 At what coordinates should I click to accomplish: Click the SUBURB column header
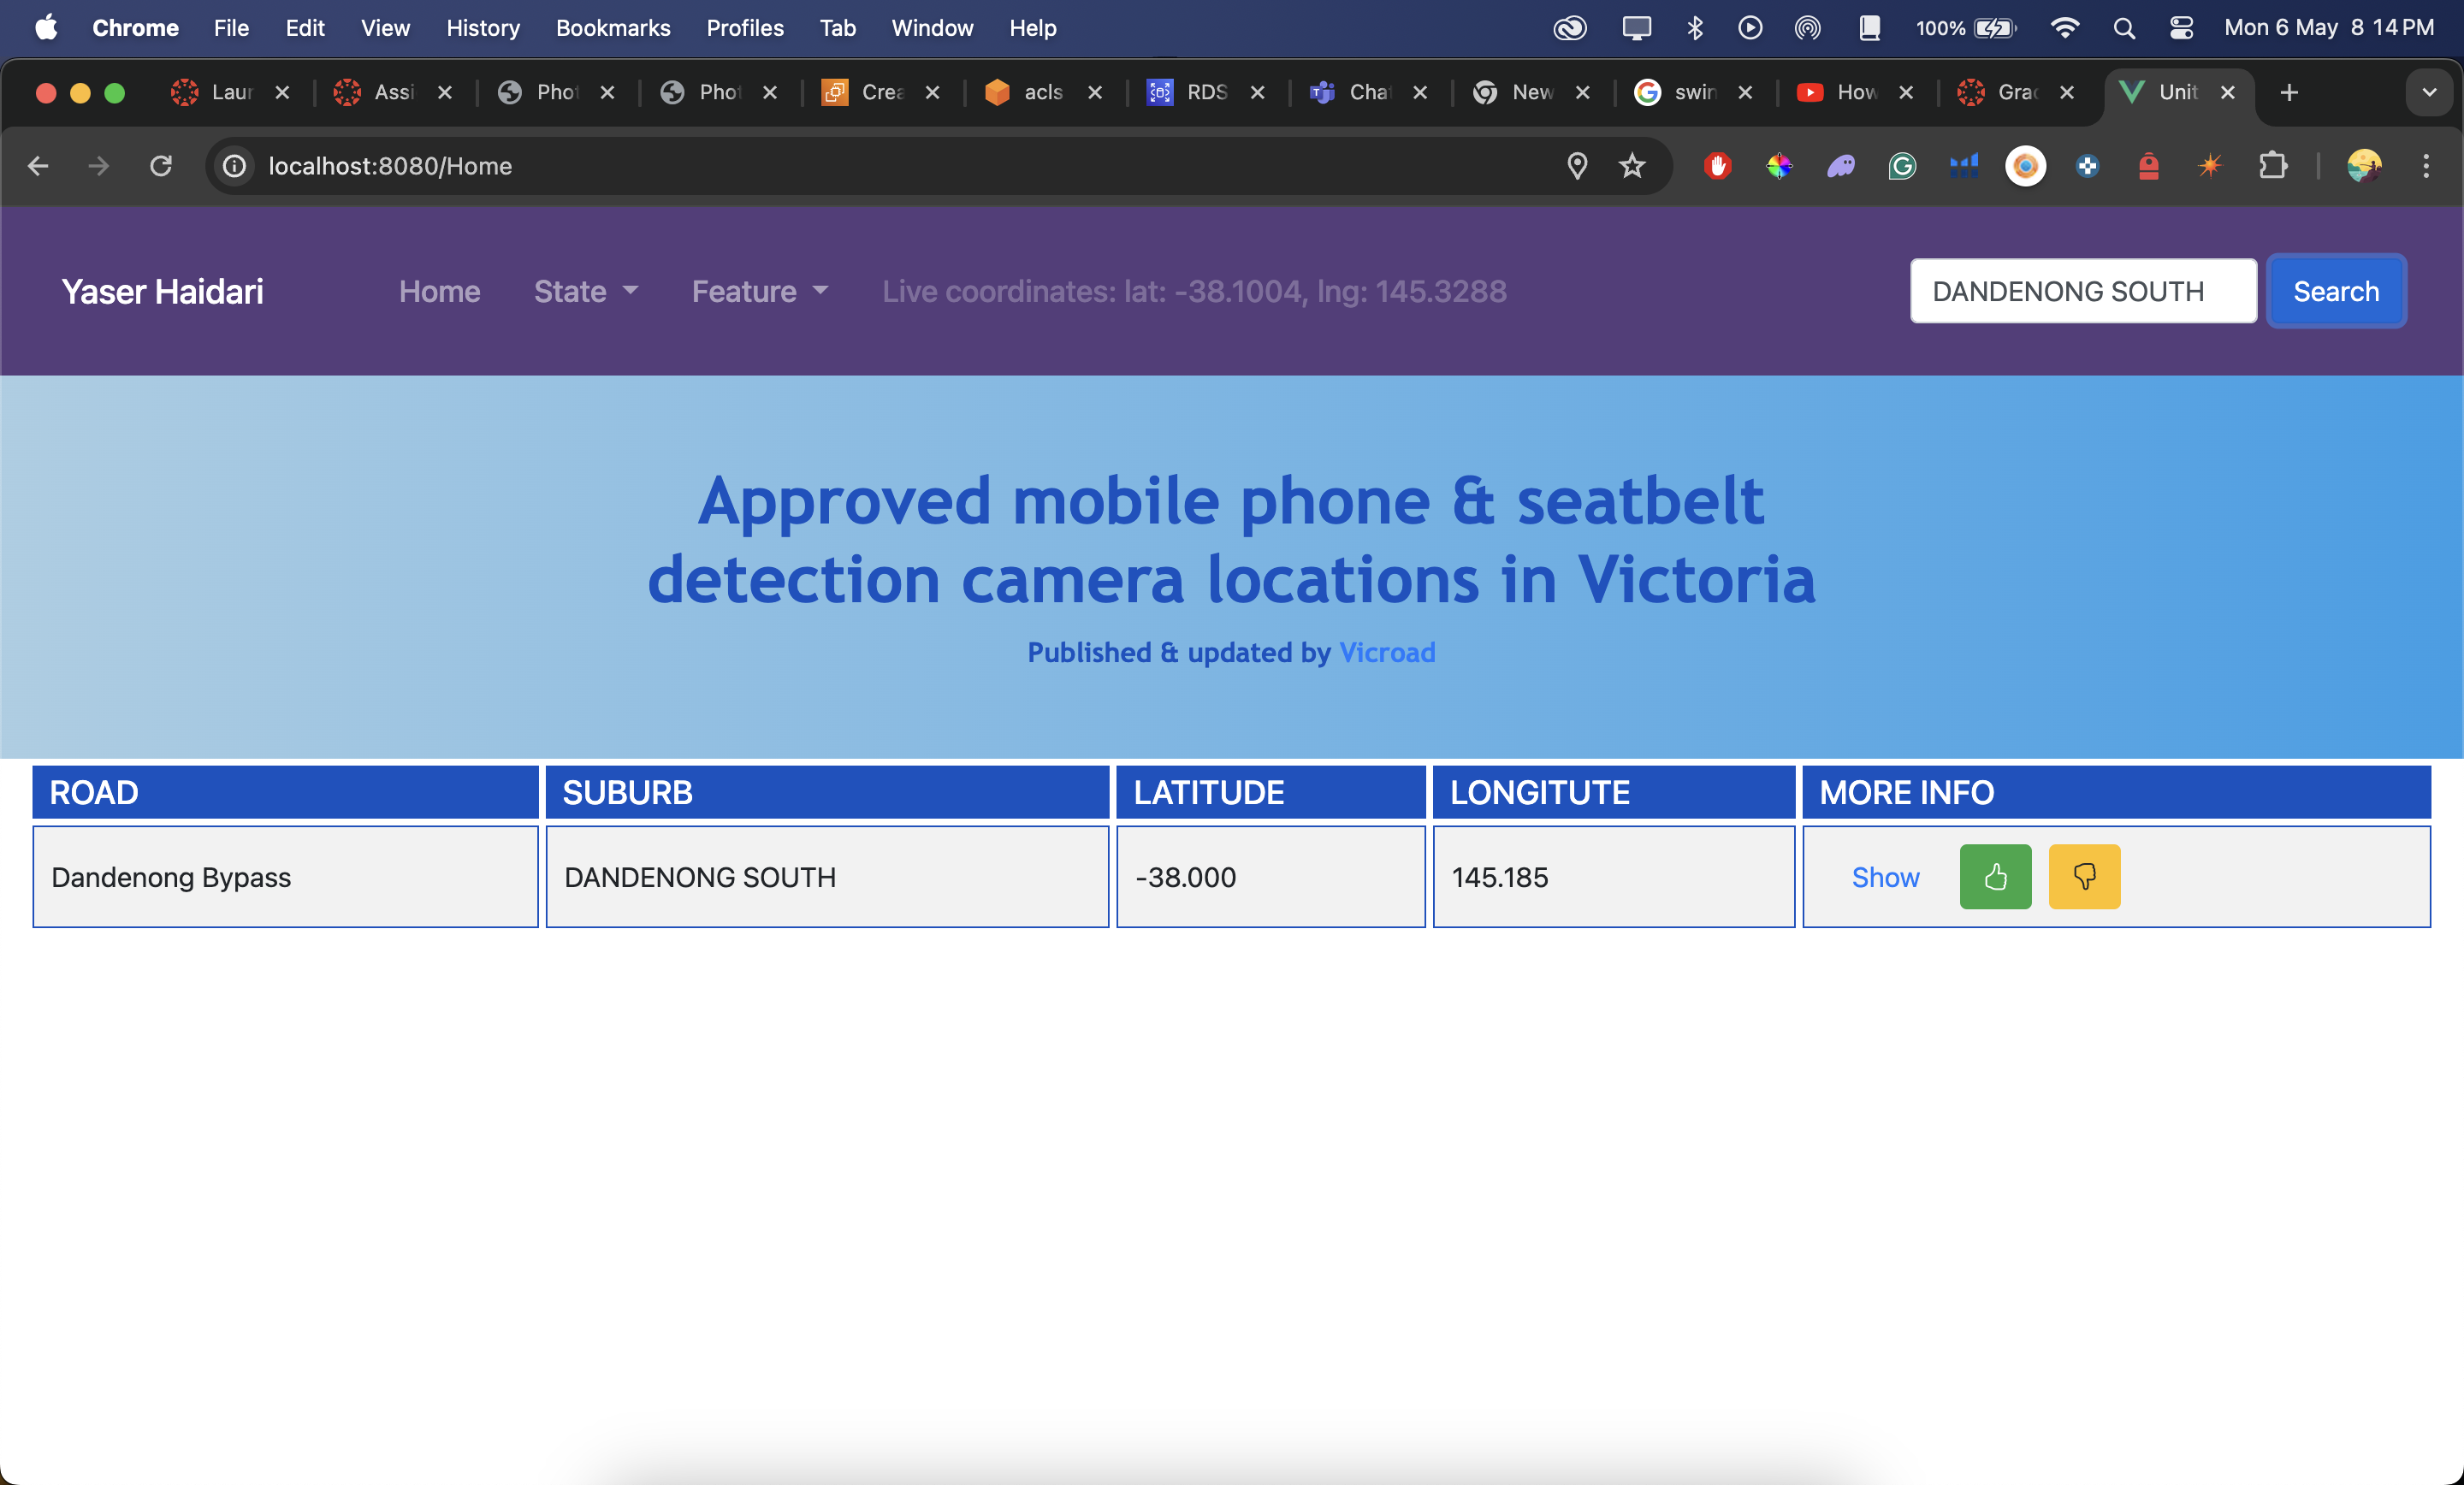827,792
